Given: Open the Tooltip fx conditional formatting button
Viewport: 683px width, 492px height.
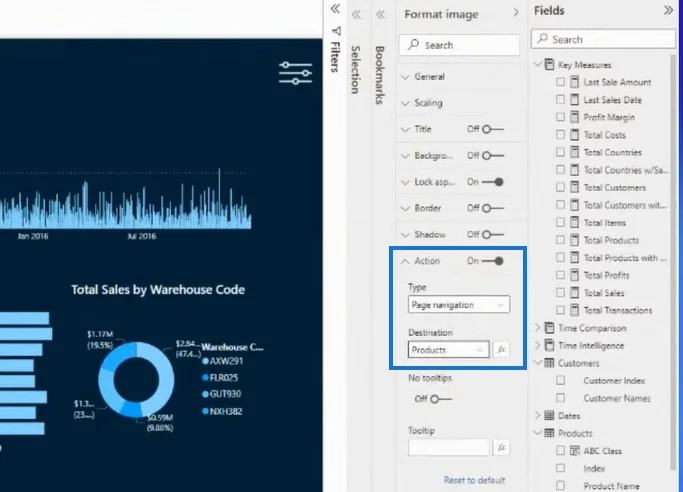Looking at the screenshot, I should pyautogui.click(x=501, y=447).
